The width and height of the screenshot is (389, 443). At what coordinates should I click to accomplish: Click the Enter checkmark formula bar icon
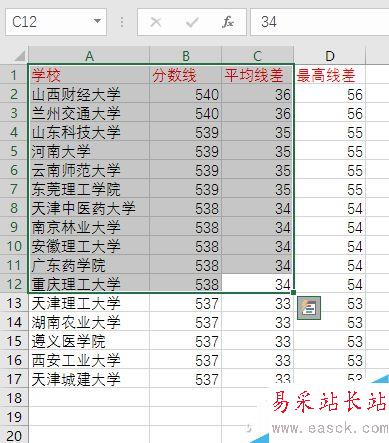(x=192, y=22)
